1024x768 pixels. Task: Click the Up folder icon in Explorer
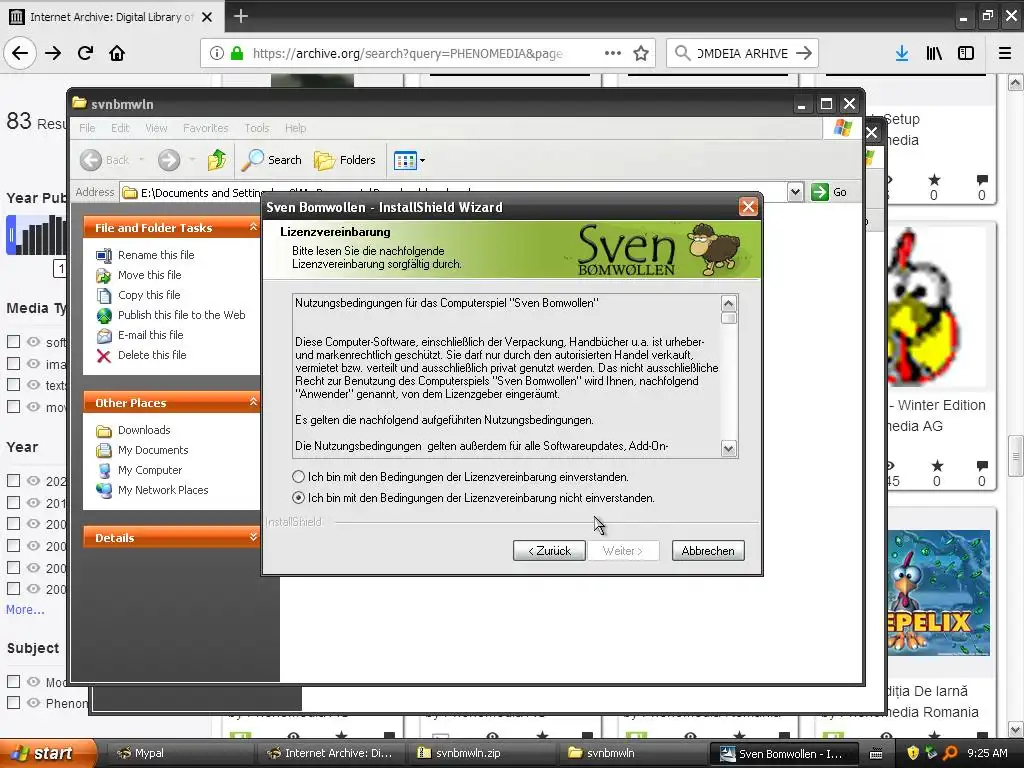click(217, 160)
